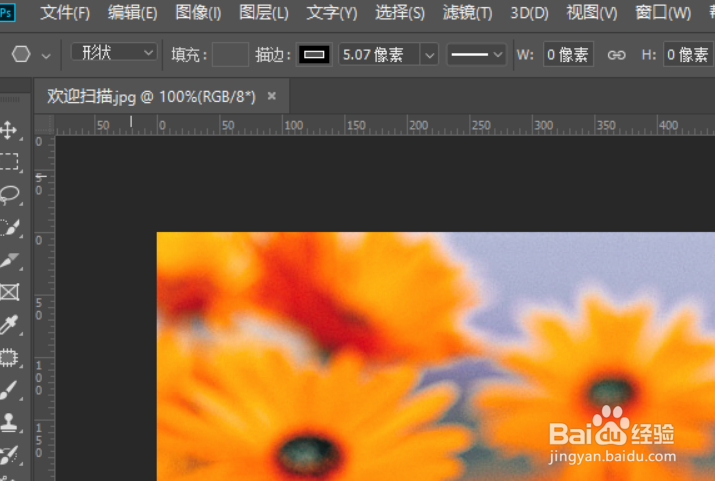
Task: Close the 欢迎扫描.jpg document tab
Action: pyautogui.click(x=272, y=96)
